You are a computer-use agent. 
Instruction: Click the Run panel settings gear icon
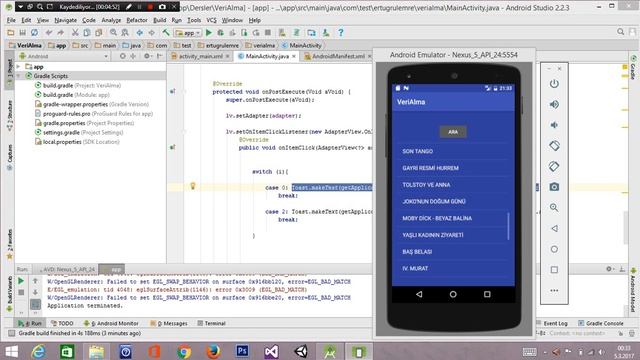coord(609,269)
